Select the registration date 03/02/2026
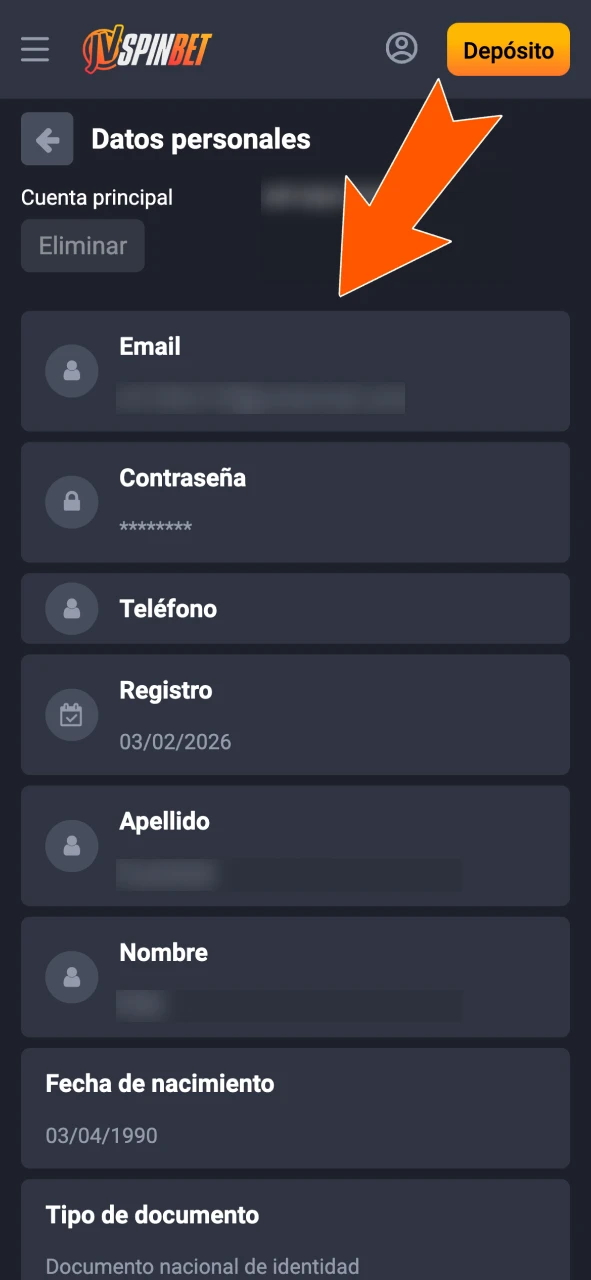The width and height of the screenshot is (591, 1280). point(175,741)
